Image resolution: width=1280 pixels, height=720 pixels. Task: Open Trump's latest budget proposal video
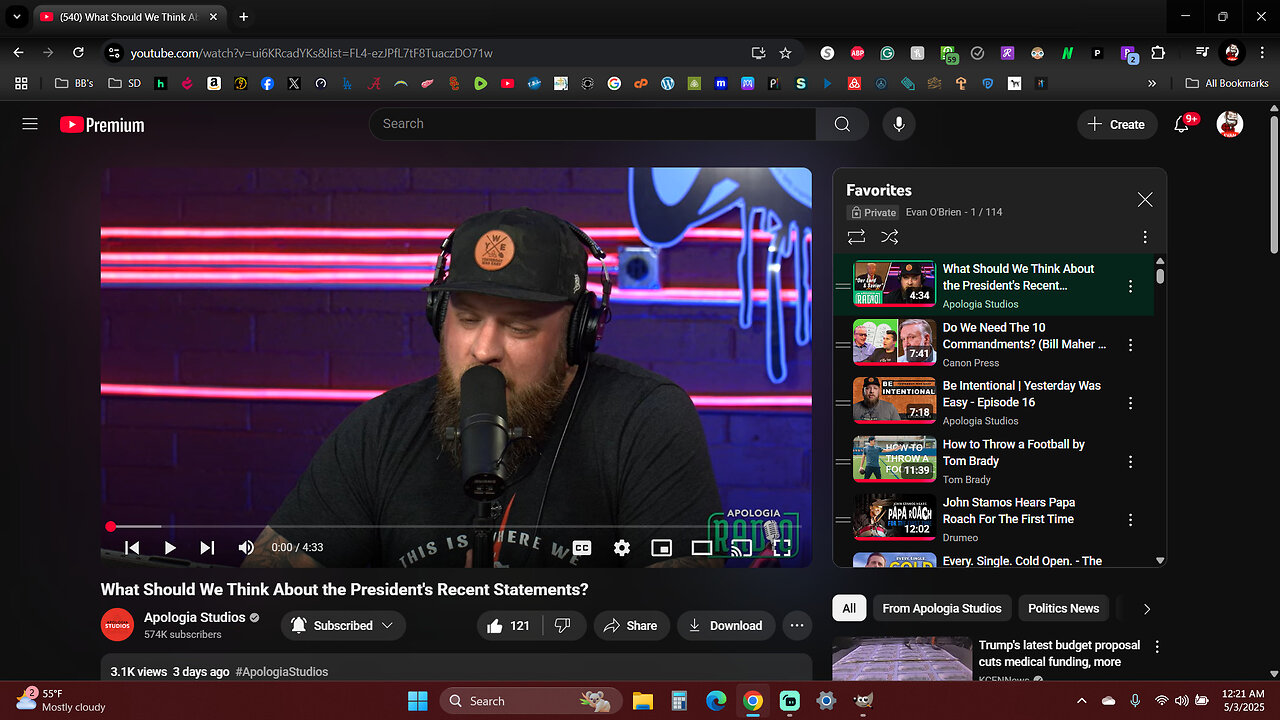coord(1059,654)
